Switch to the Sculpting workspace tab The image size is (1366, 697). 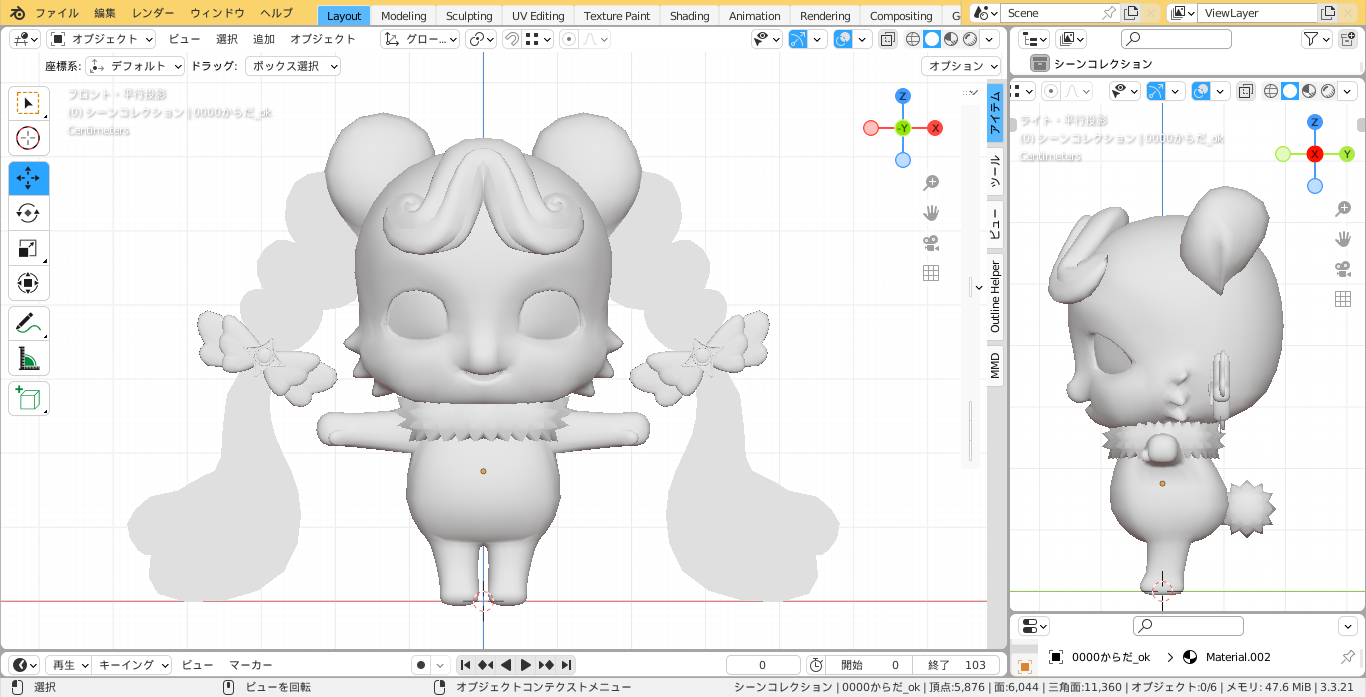(x=469, y=15)
